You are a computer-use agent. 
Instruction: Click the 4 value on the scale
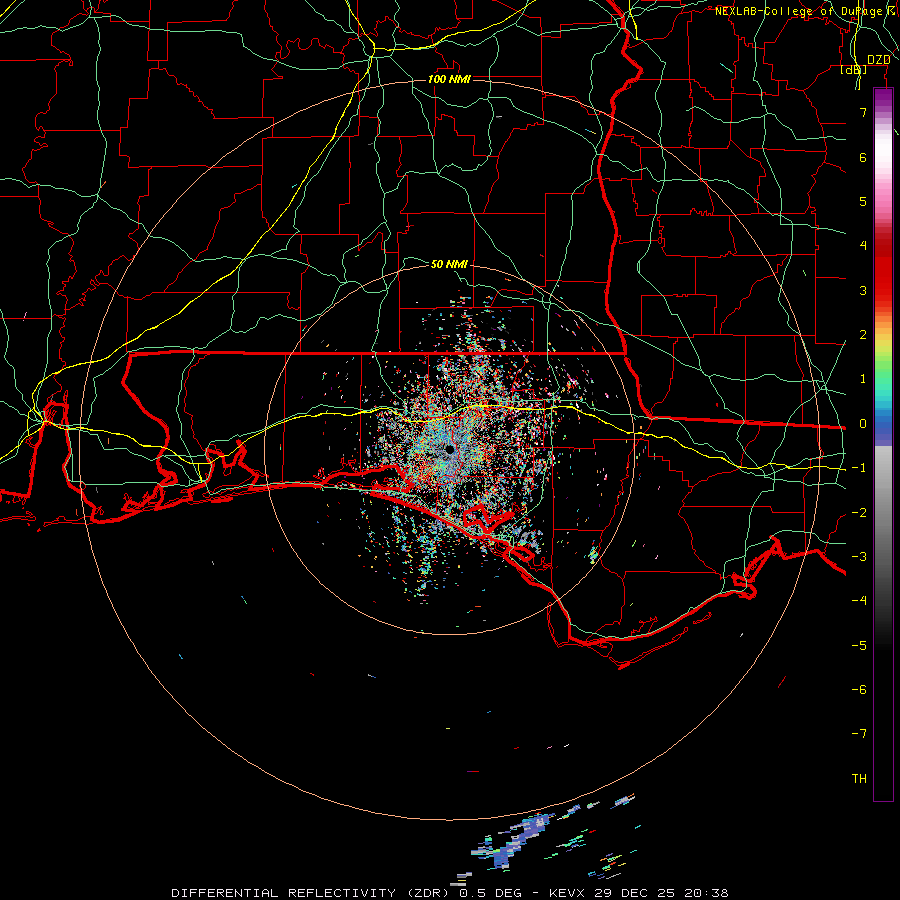point(863,246)
